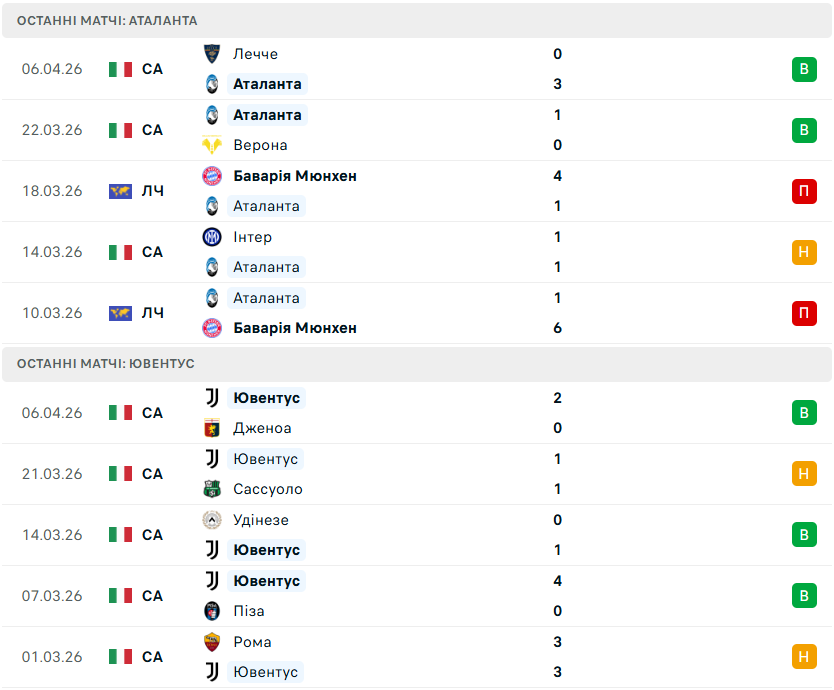Screen dimensions: 834x690
Task: Click the Pisa team crest icon
Action: point(212,611)
